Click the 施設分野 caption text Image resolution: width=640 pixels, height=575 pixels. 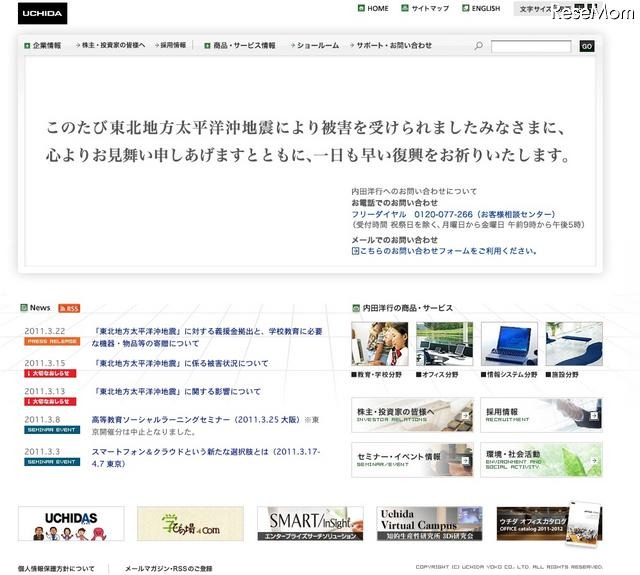[x=562, y=375]
